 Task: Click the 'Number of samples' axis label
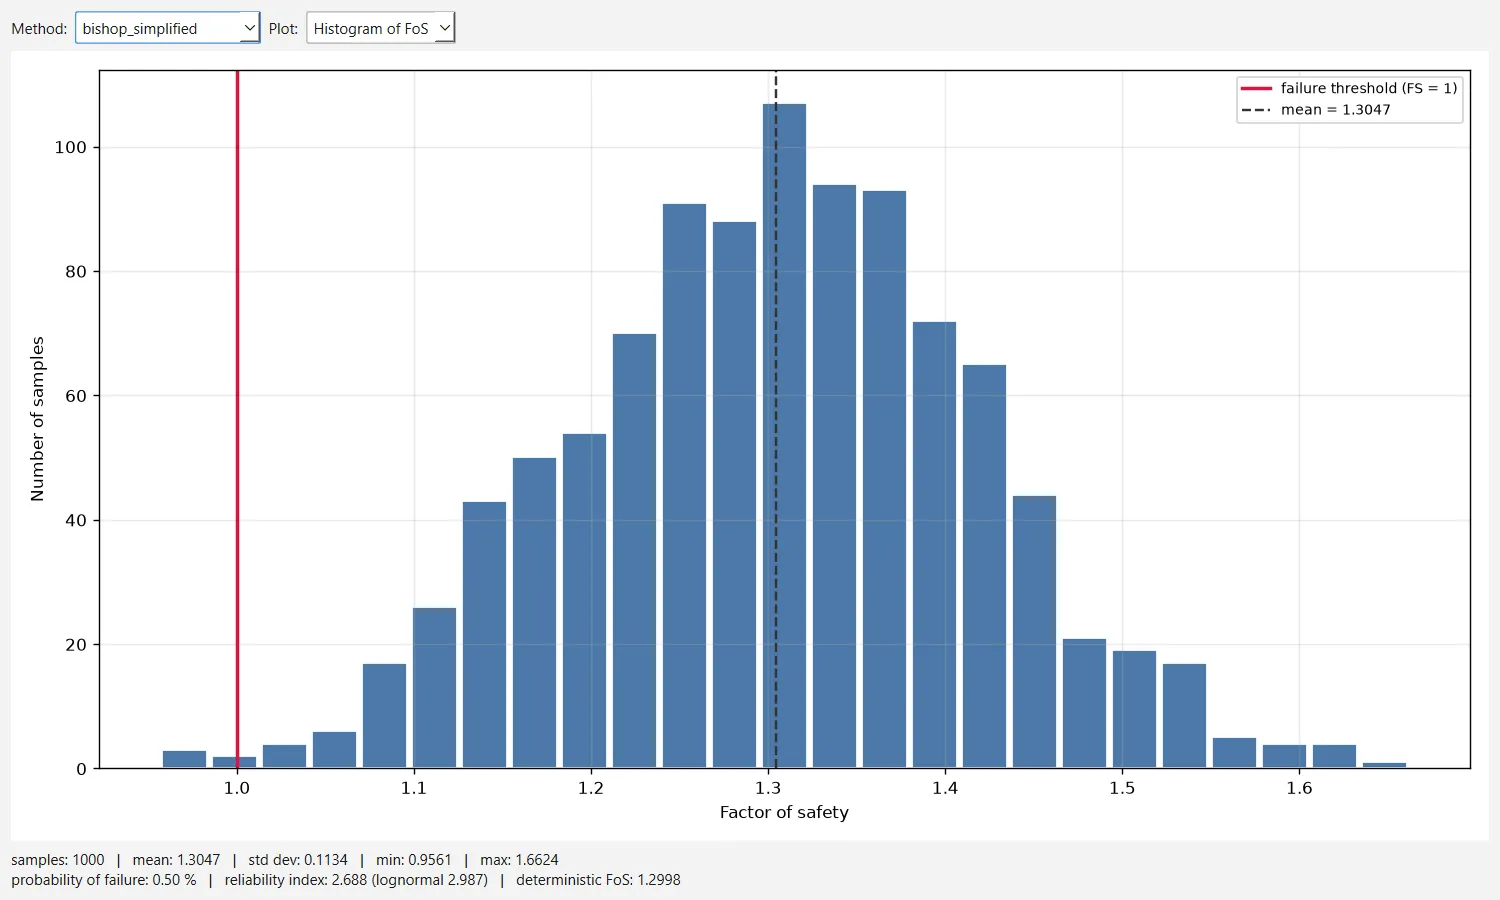38,419
